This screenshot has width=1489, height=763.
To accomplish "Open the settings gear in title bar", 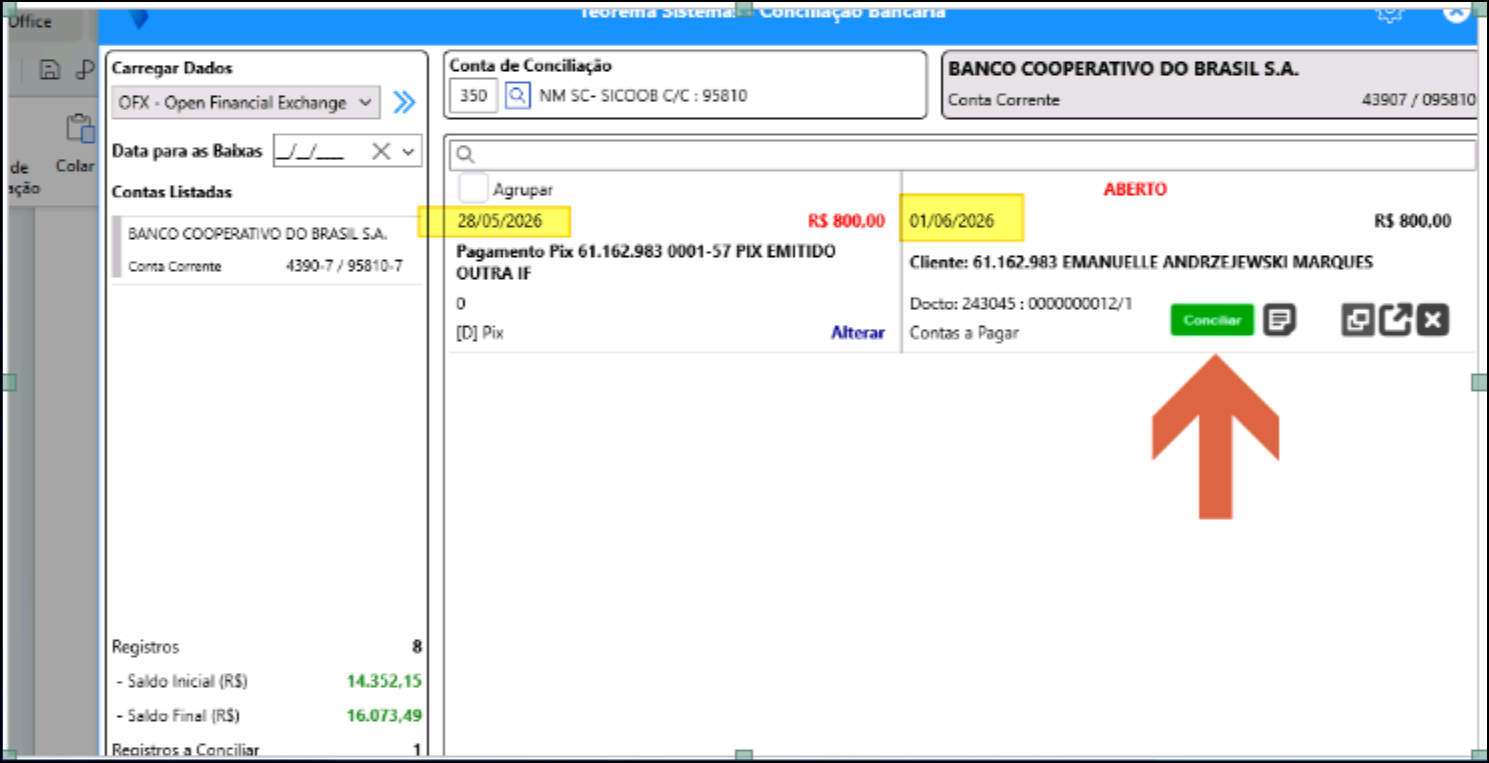I will (x=1388, y=11).
